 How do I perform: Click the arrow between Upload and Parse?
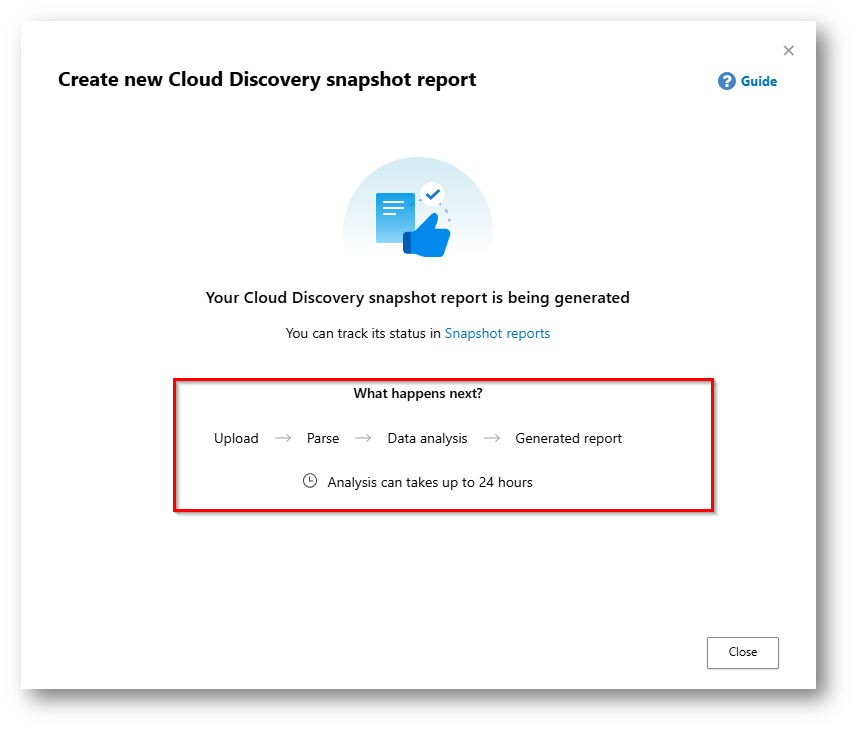click(x=283, y=438)
